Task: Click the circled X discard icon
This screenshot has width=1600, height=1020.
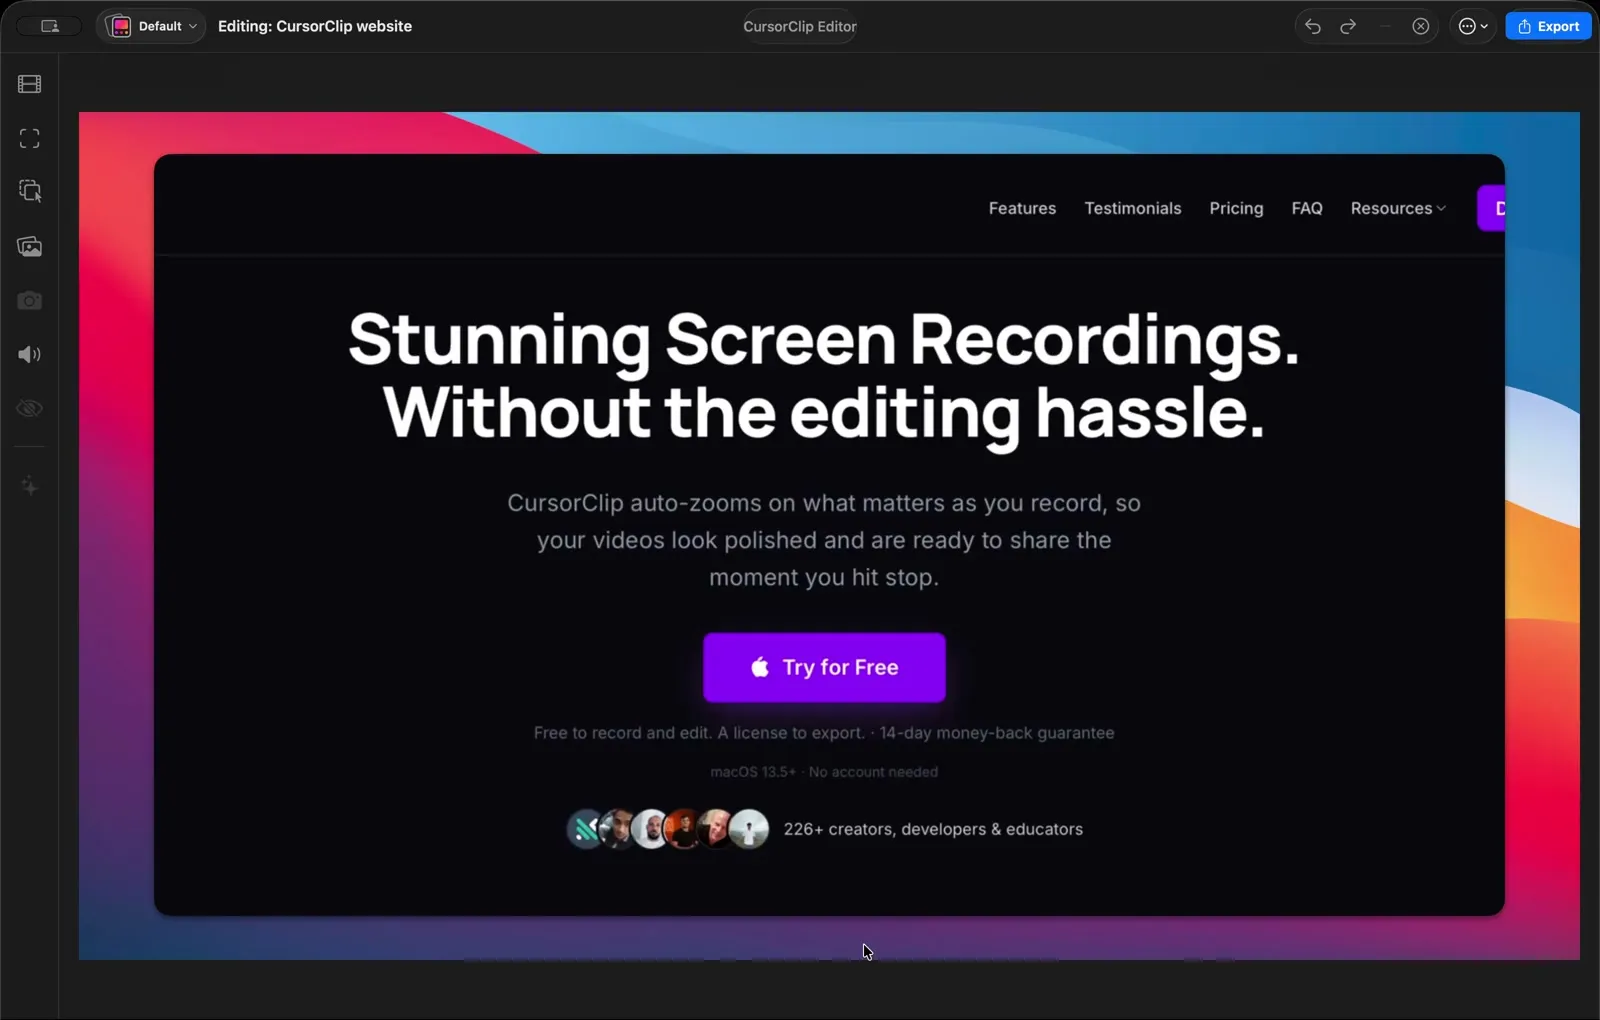Action: (x=1420, y=26)
